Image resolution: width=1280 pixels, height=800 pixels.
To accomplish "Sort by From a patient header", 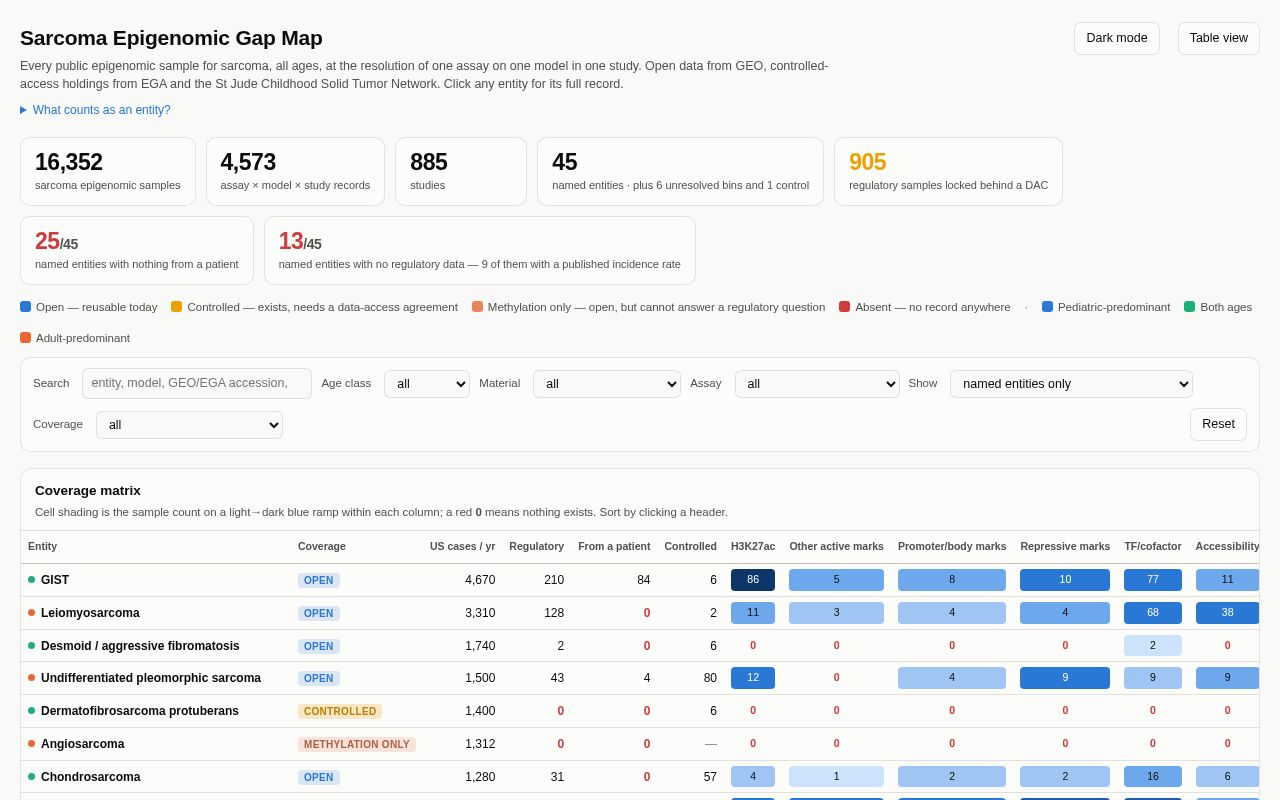I will (x=614, y=546).
